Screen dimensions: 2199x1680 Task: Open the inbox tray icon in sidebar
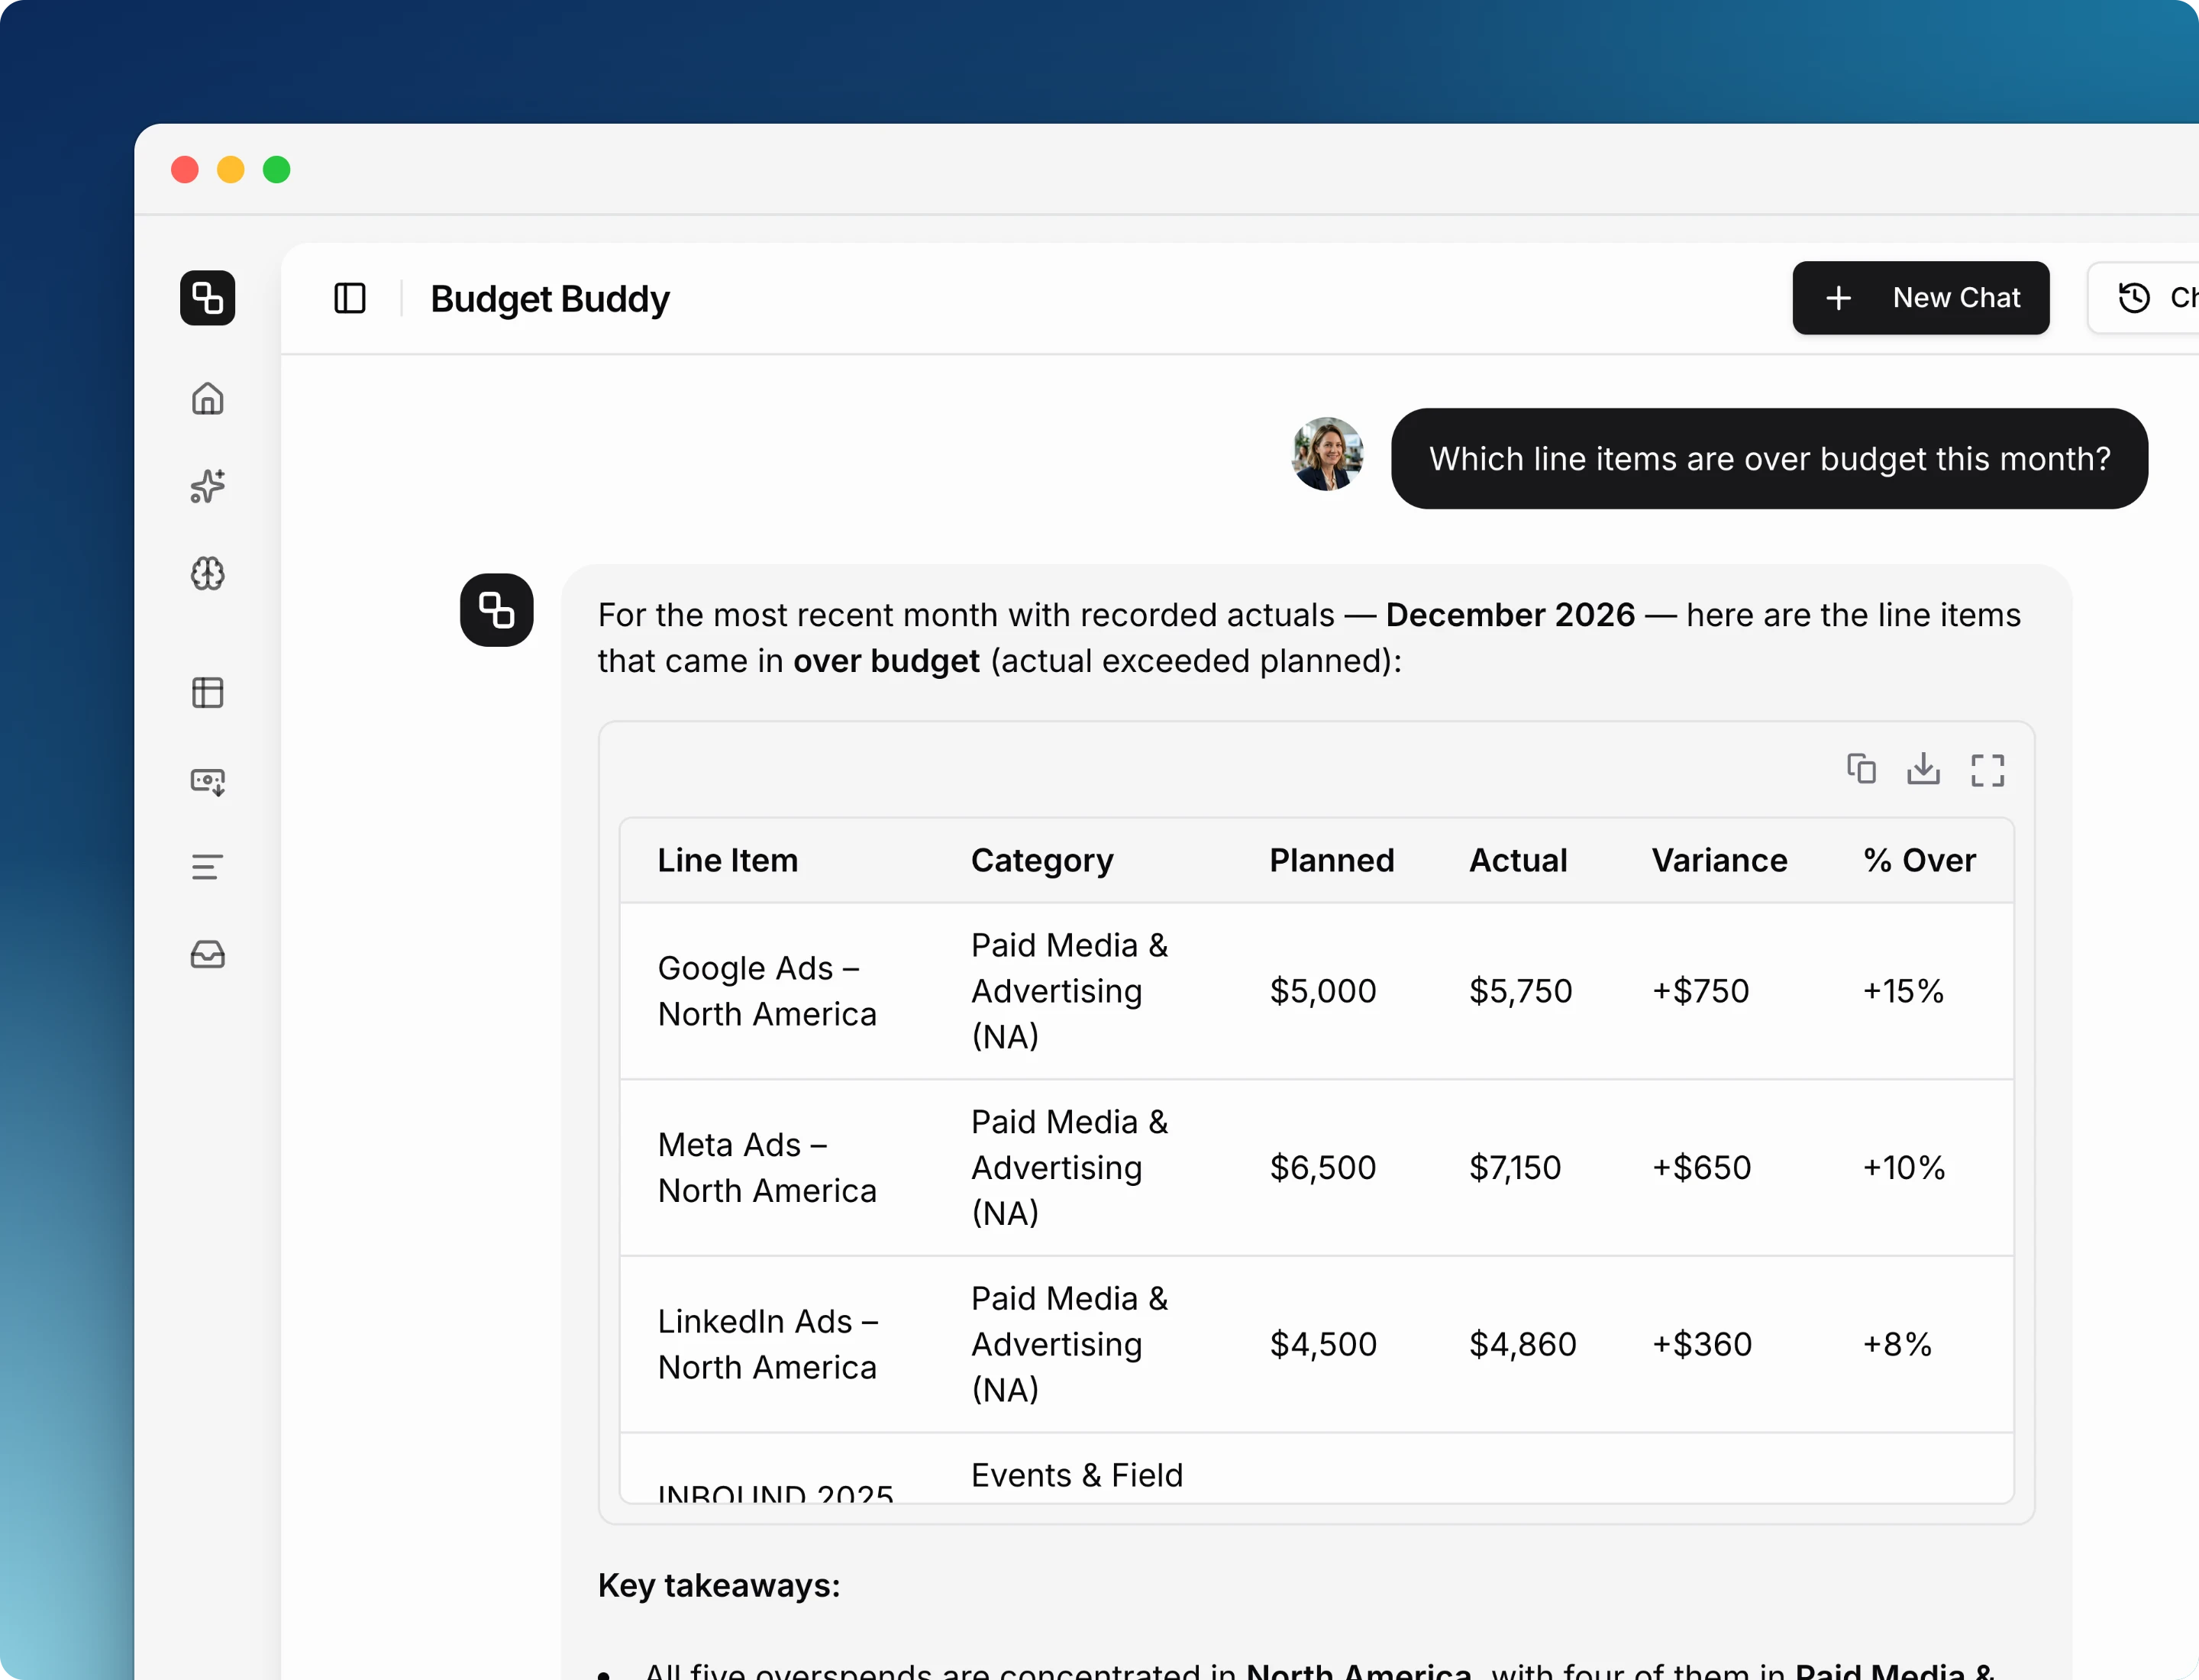[207, 954]
